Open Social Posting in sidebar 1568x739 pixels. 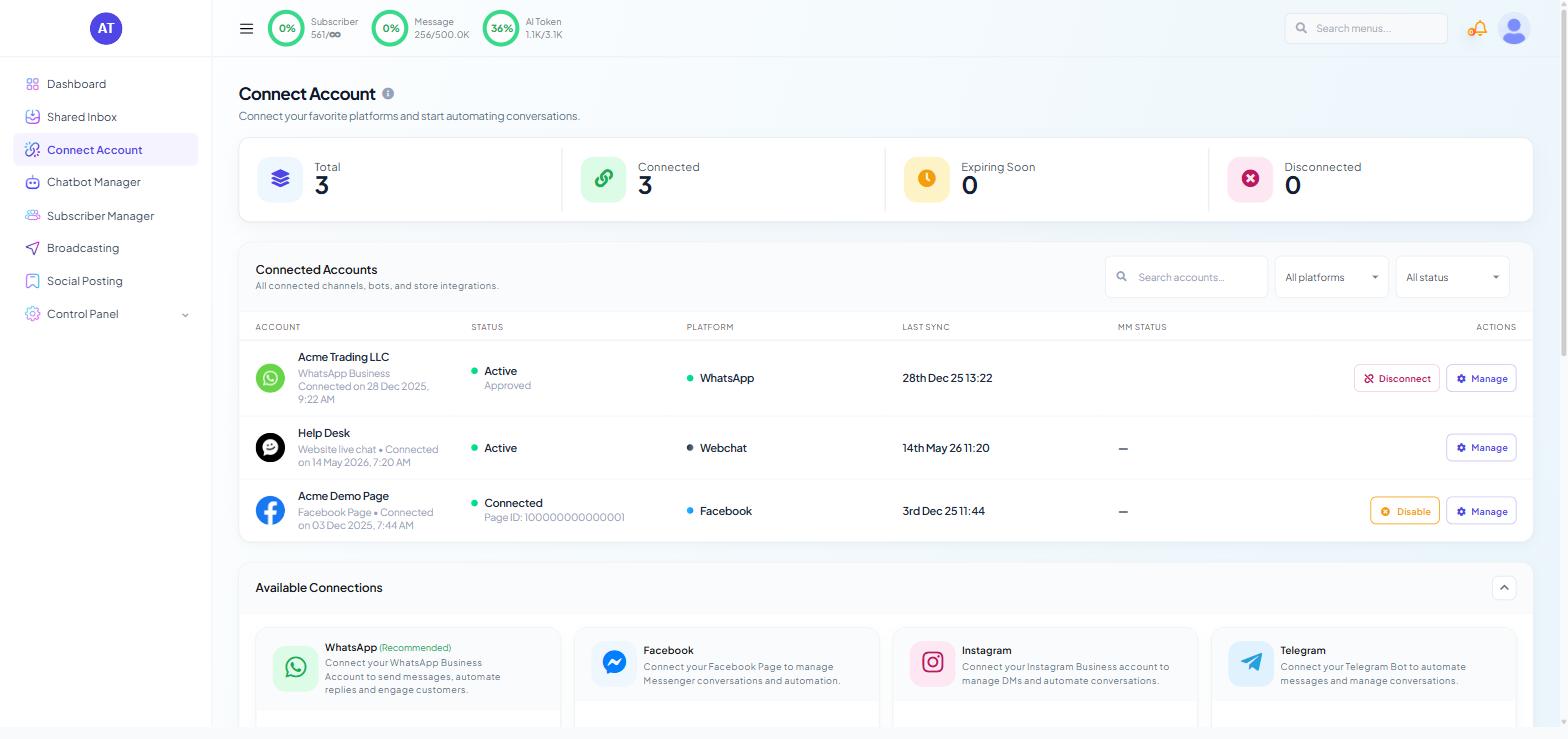106,281
